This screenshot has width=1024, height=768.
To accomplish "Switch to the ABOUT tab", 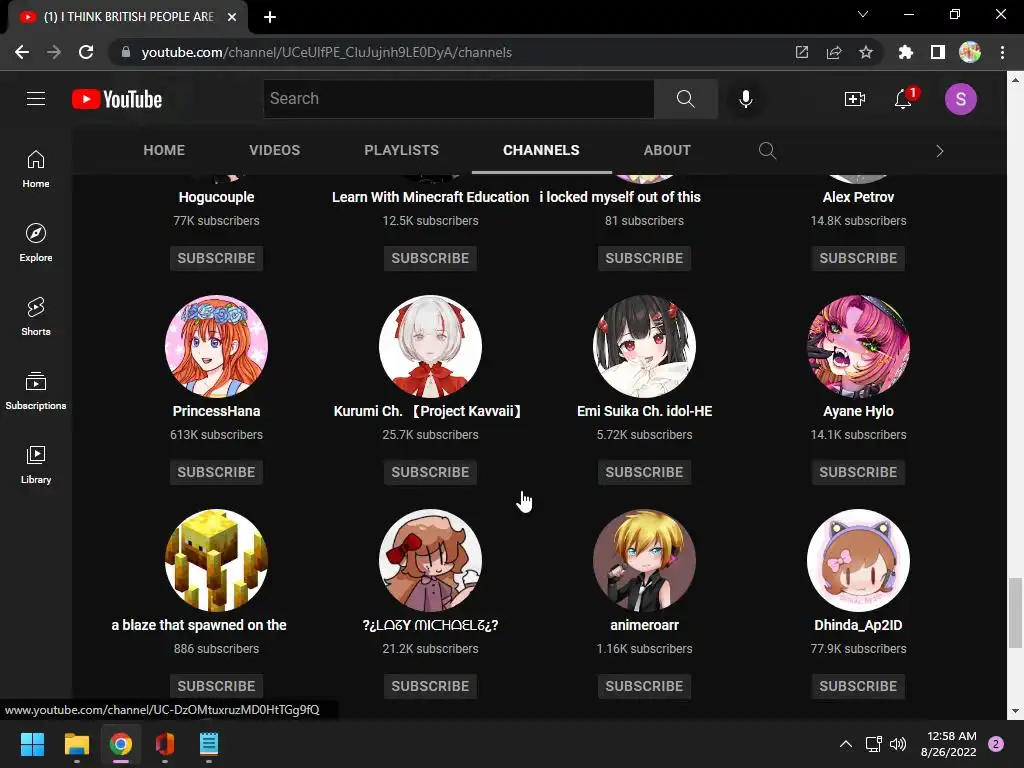I will (667, 150).
